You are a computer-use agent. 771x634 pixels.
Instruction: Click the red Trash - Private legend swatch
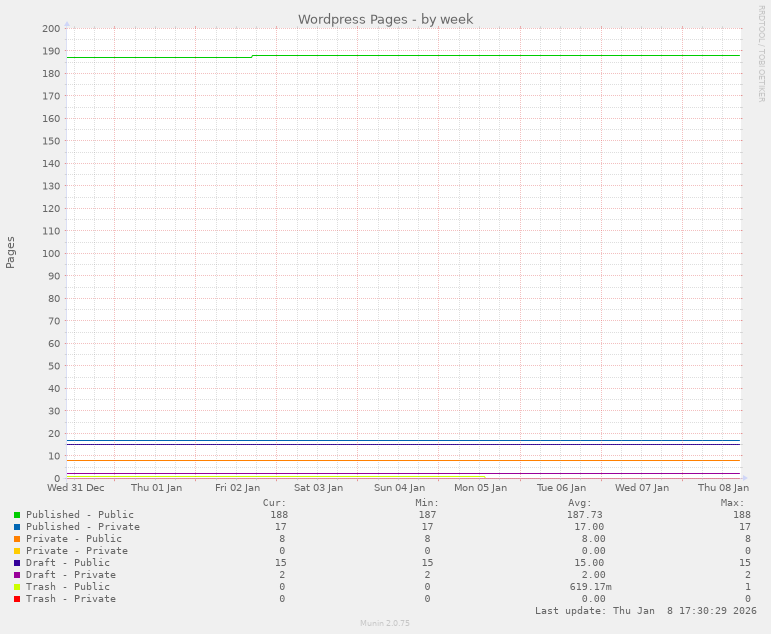pyautogui.click(x=17, y=599)
